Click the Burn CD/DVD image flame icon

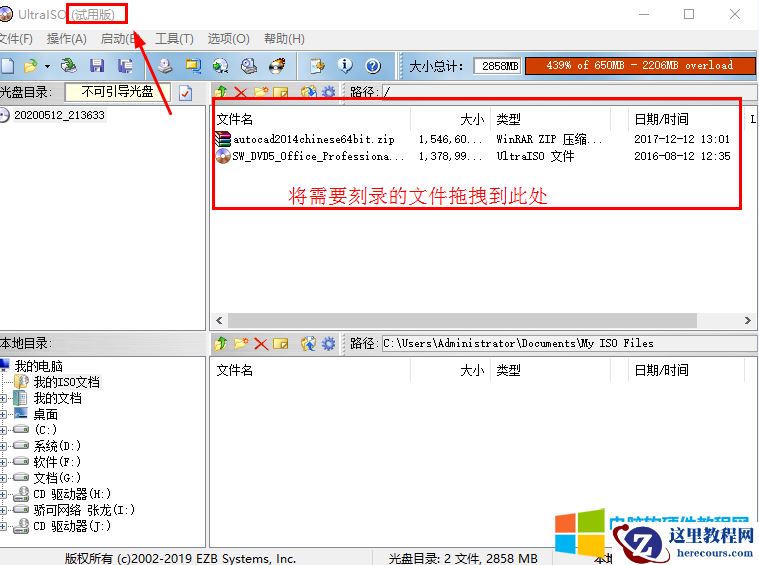277,65
